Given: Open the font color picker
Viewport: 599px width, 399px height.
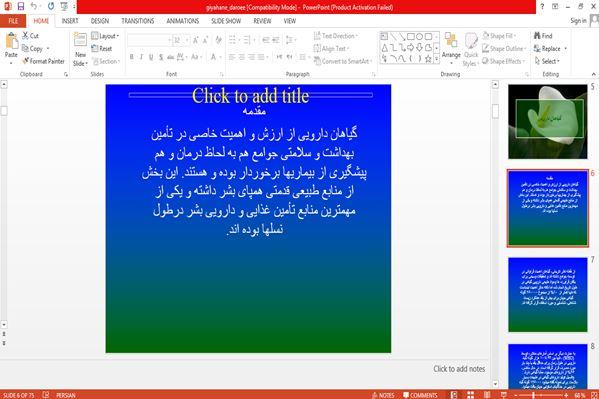Looking at the screenshot, I should coord(215,57).
